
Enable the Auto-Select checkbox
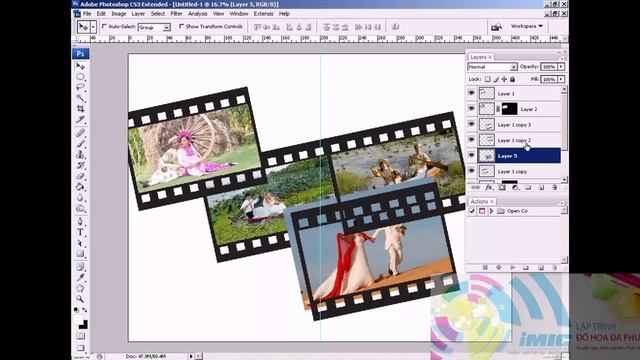104,26
